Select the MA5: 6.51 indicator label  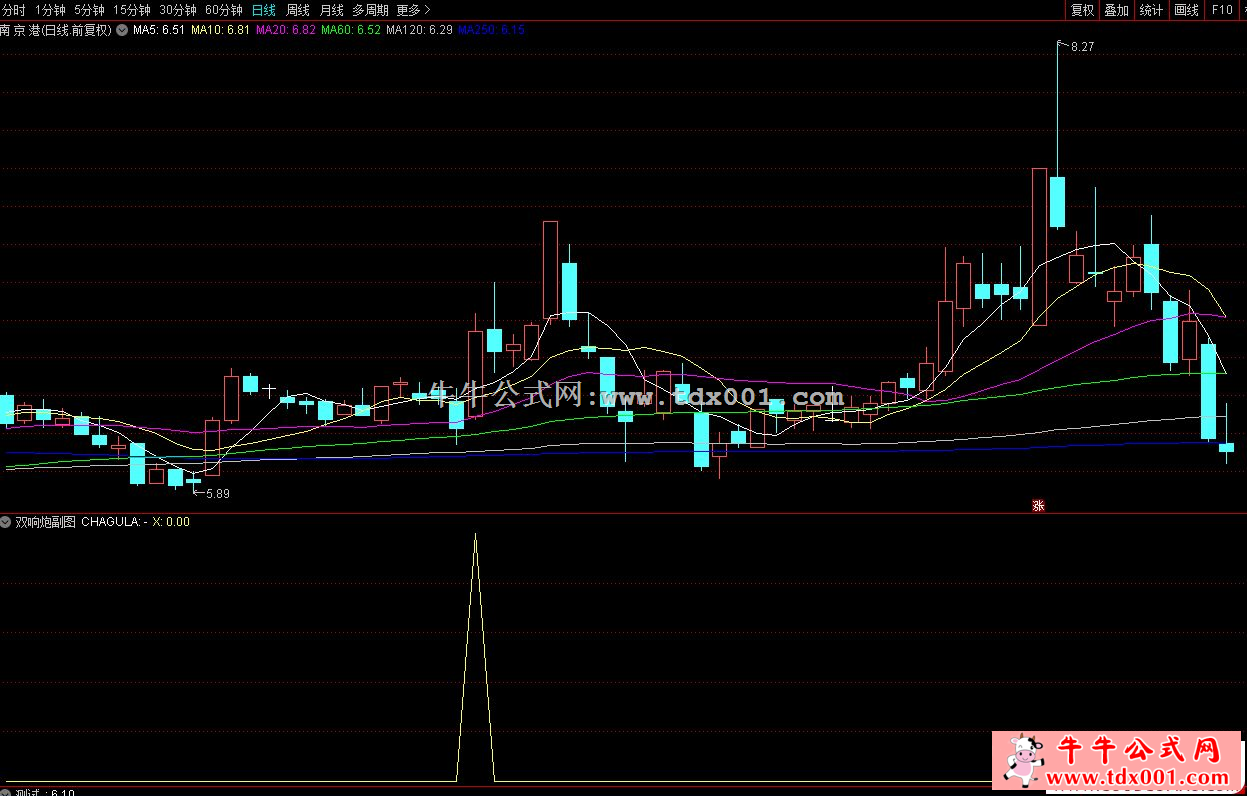(x=159, y=30)
